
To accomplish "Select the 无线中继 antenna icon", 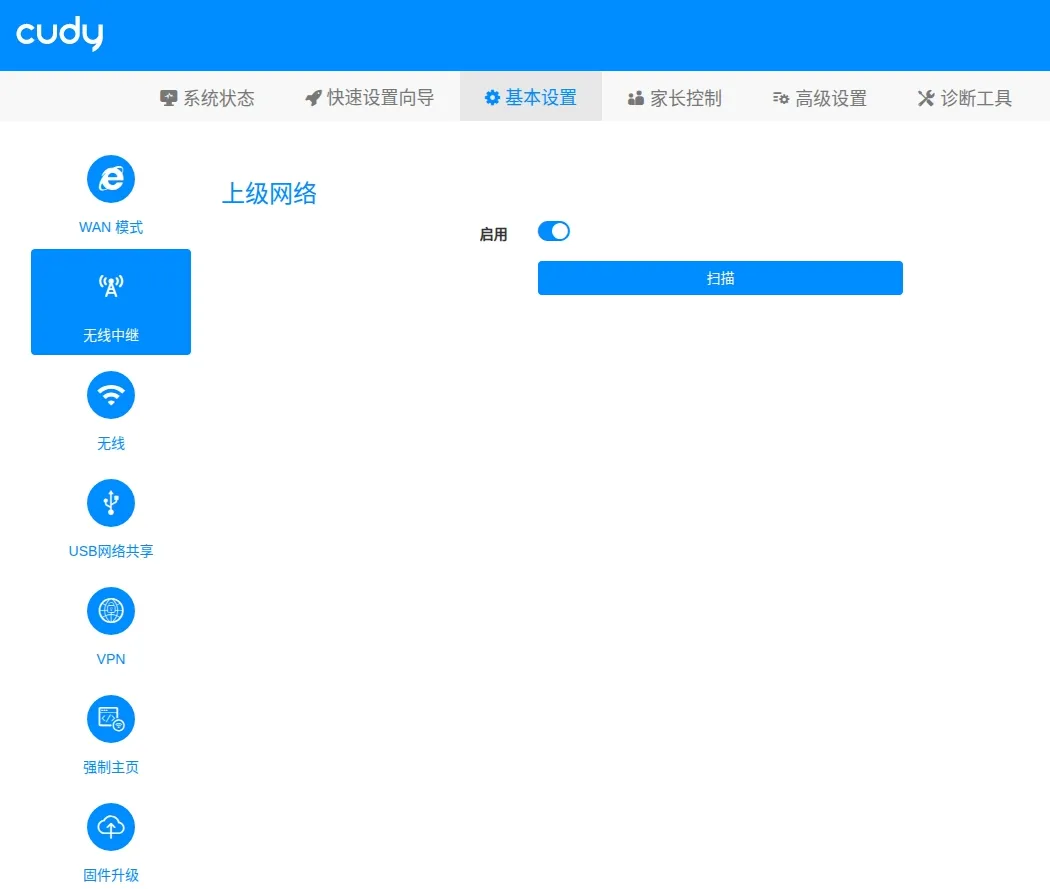I will point(111,287).
